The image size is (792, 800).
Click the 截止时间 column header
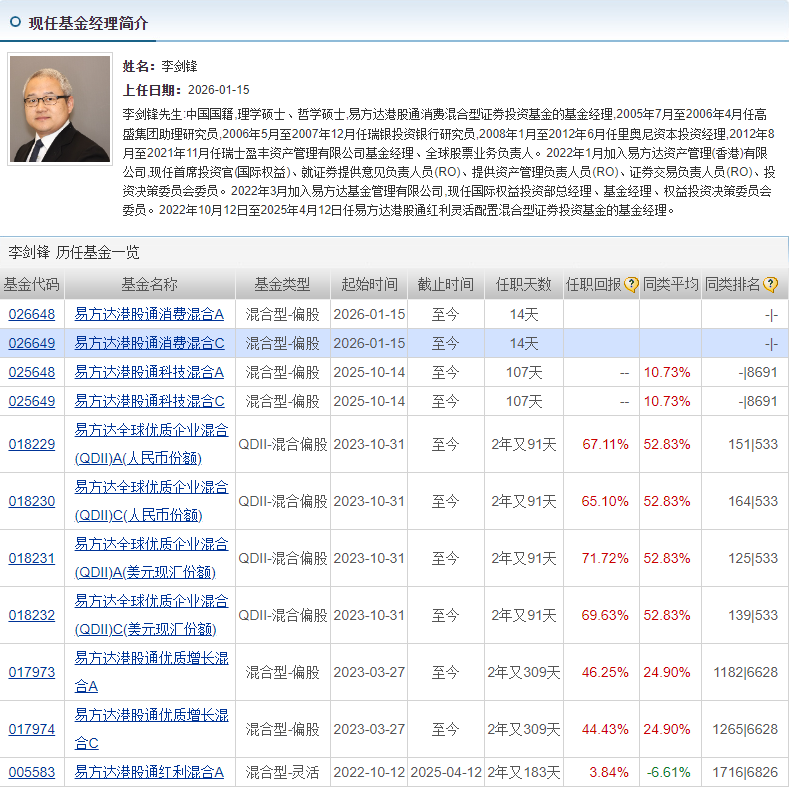tap(446, 285)
